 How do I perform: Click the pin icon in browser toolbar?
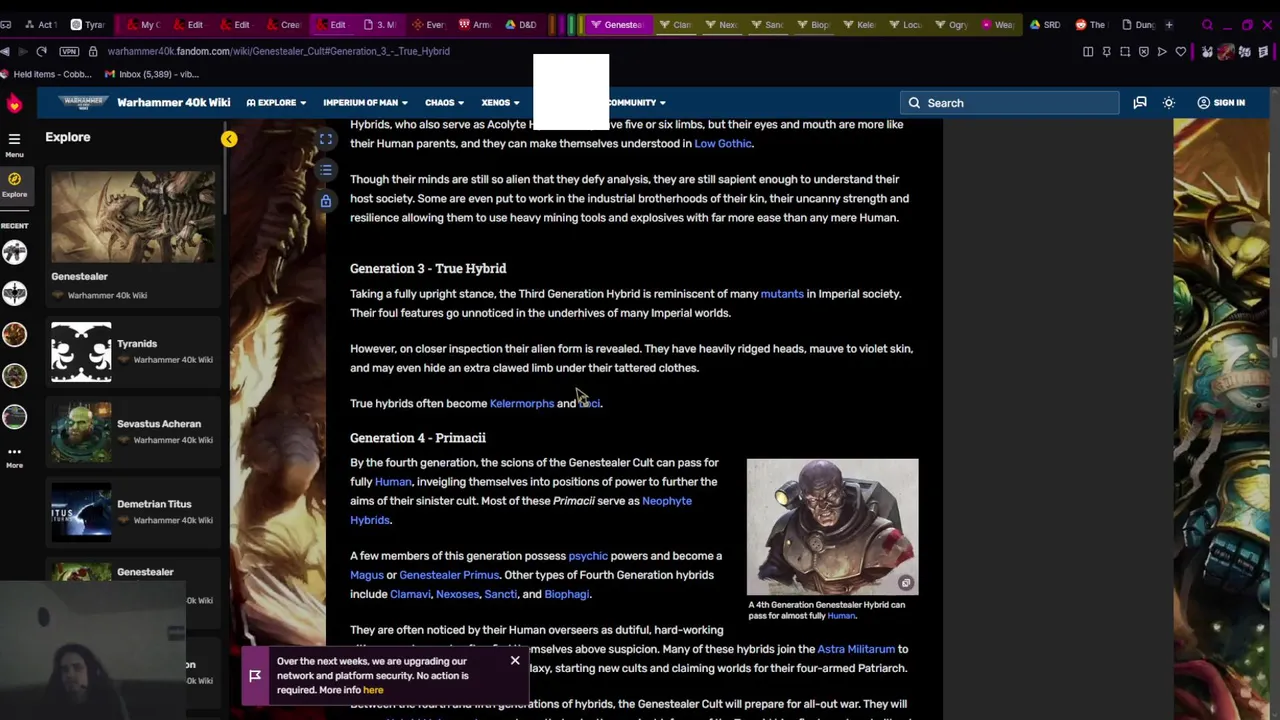tap(1107, 52)
